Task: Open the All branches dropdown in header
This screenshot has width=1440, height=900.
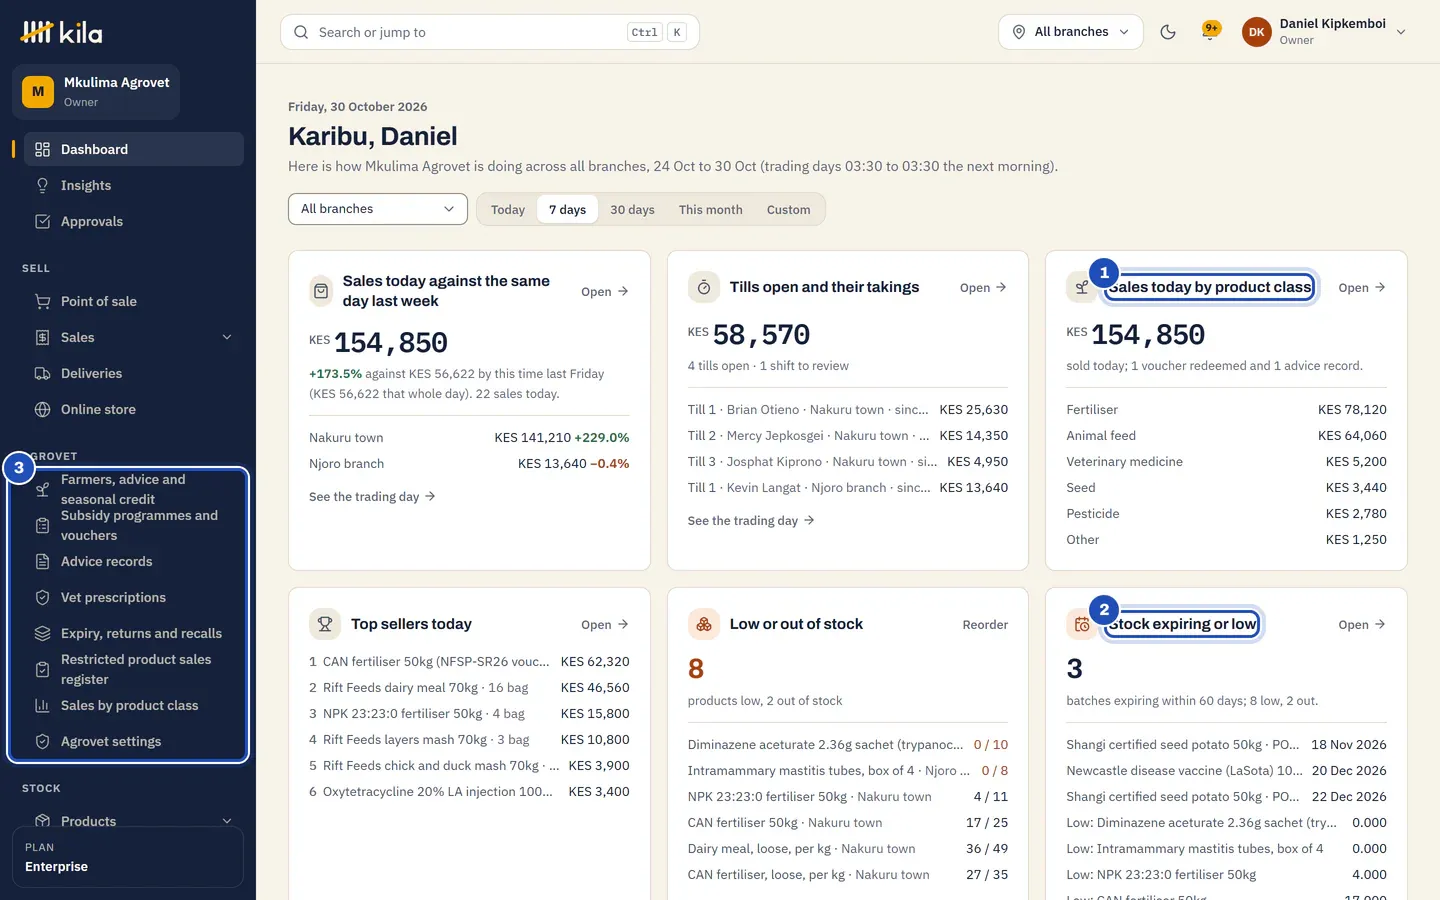Action: (1071, 32)
